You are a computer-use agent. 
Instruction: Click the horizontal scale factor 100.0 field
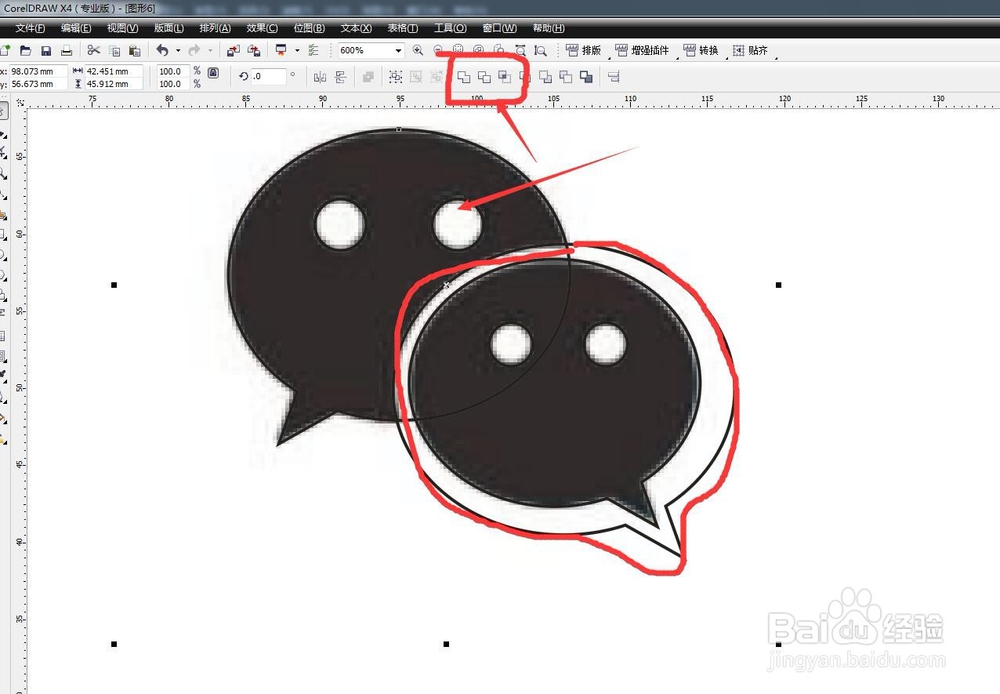[173, 71]
